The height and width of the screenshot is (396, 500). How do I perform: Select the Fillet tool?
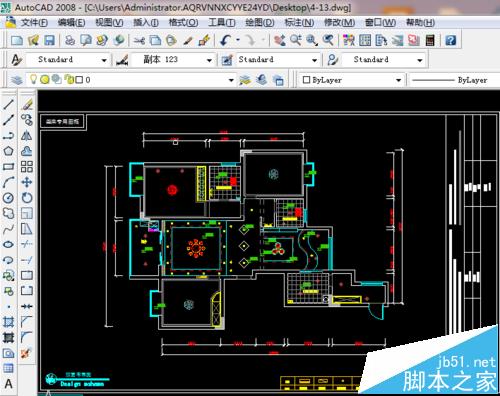[27, 337]
